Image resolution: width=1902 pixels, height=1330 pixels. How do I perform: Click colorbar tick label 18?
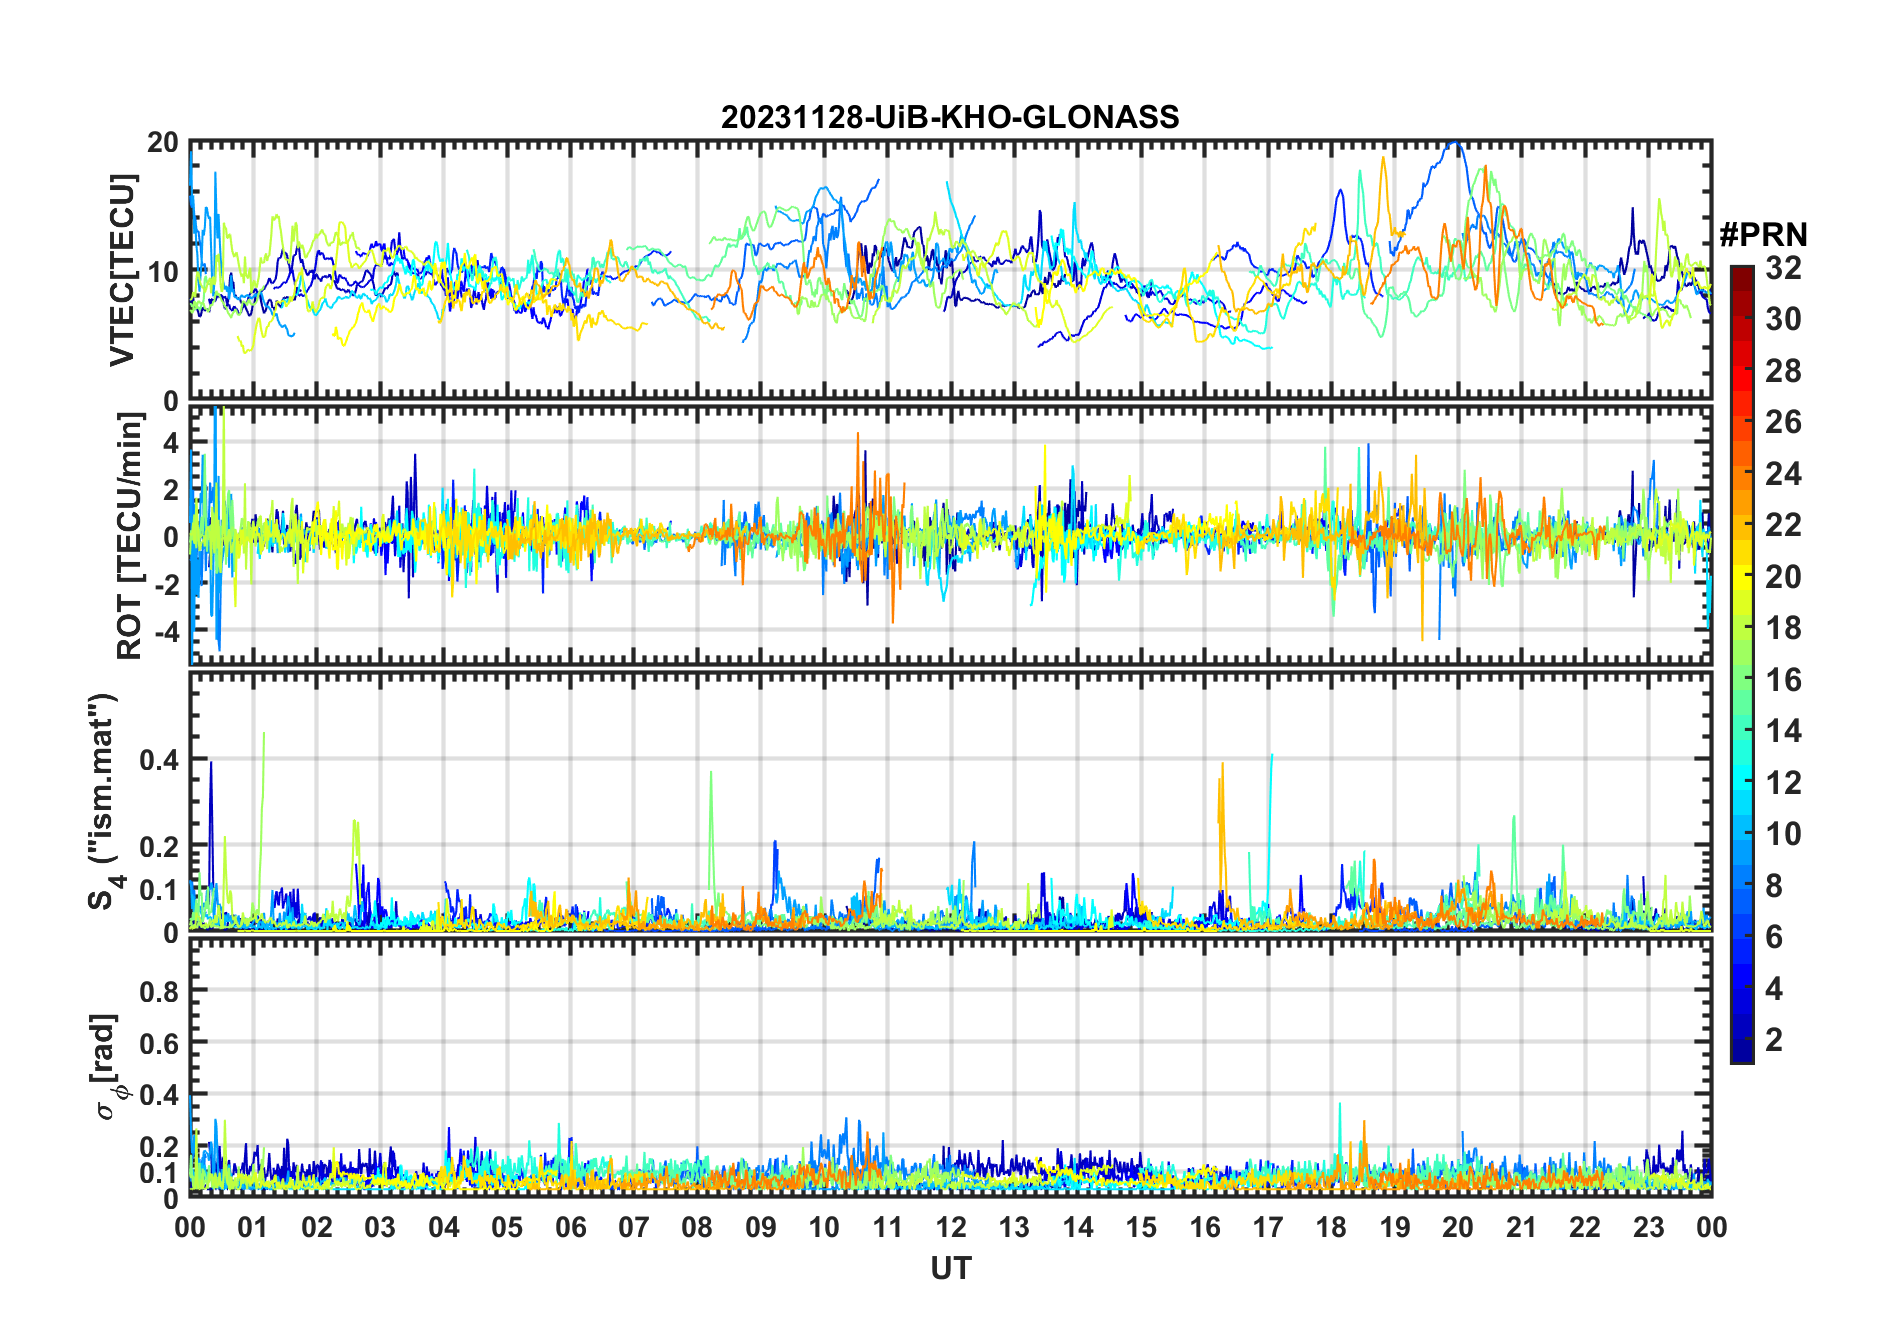1783,627
